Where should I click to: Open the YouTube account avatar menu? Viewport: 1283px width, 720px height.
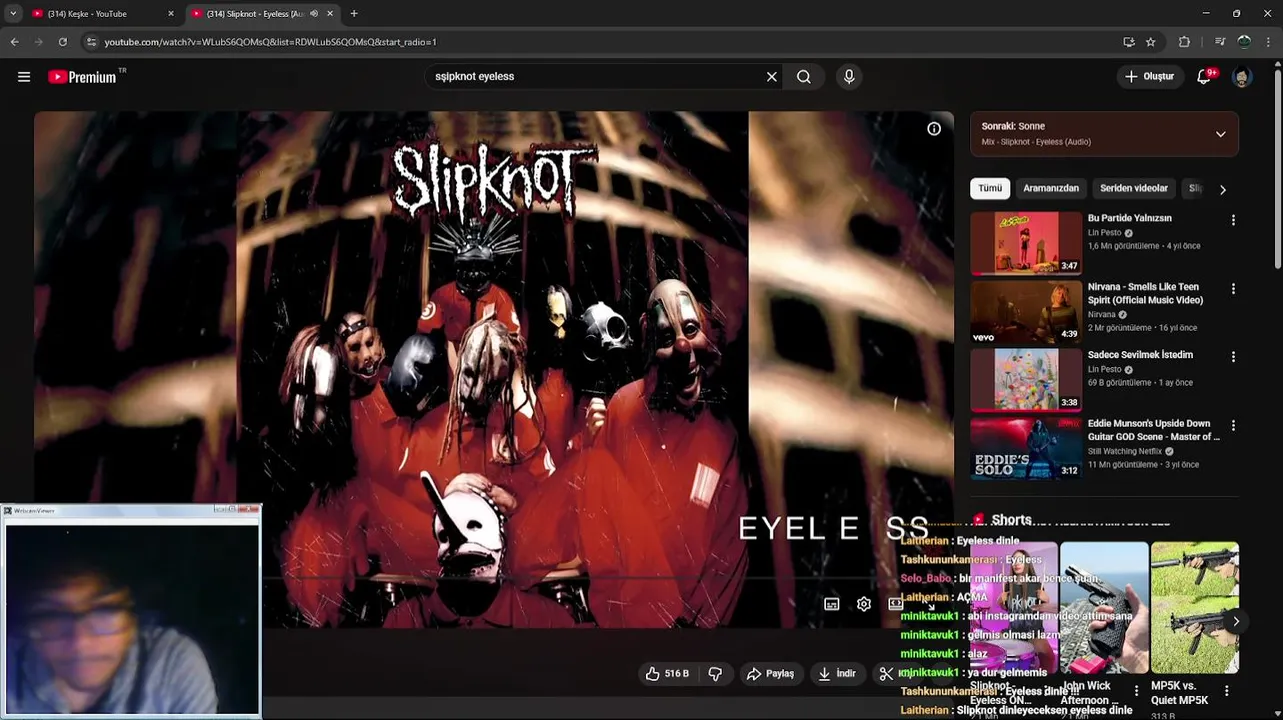point(1242,76)
